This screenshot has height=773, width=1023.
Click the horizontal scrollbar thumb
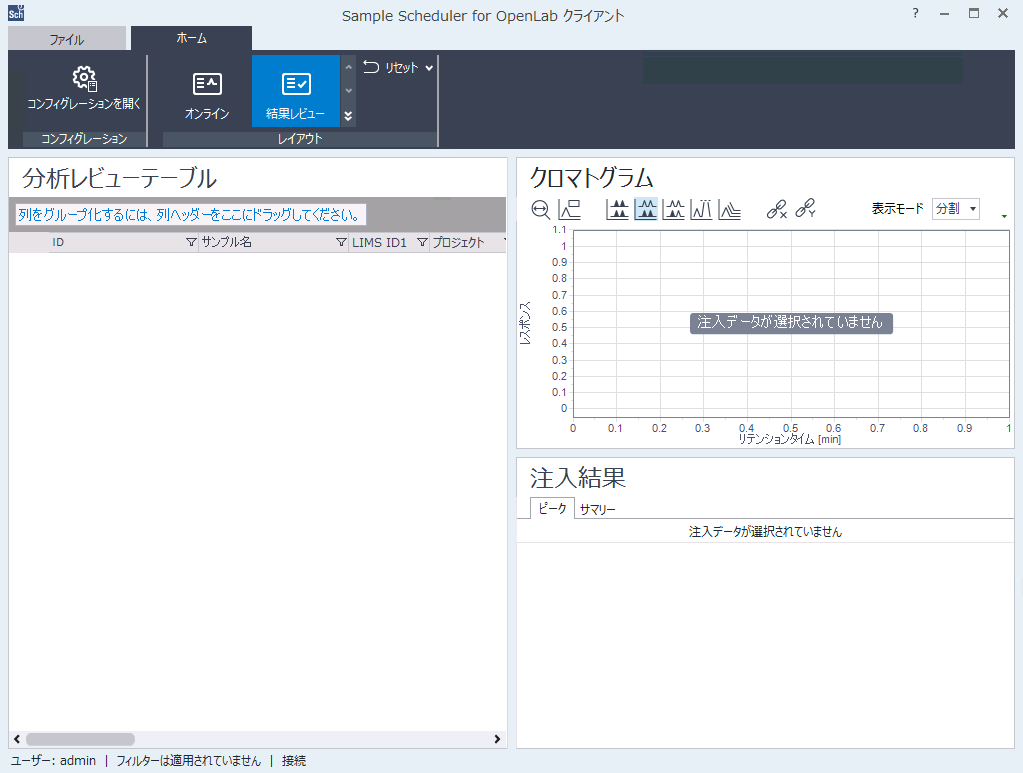(80, 739)
